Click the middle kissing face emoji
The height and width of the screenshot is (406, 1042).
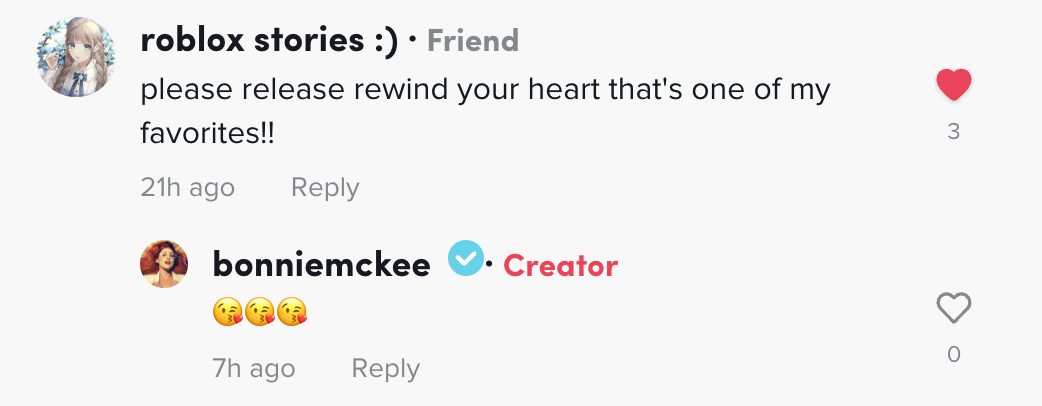(x=260, y=313)
